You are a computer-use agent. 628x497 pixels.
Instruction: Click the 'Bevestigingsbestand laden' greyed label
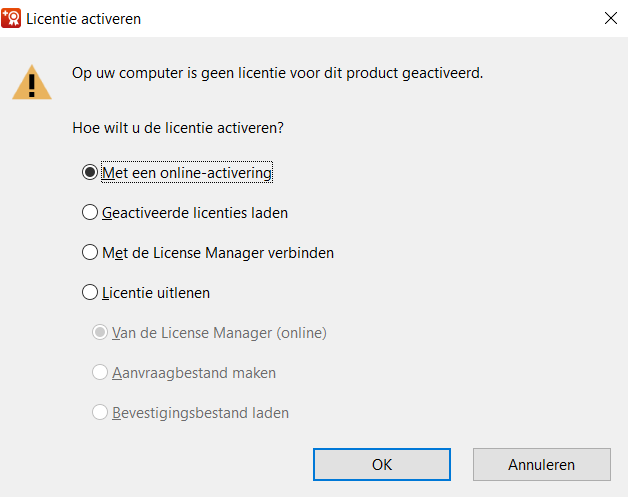click(200, 413)
